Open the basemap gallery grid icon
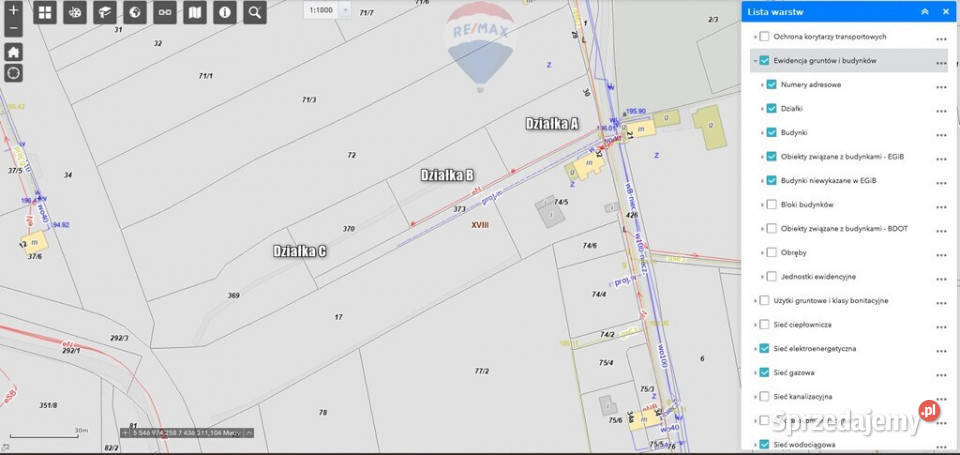This screenshot has width=960, height=455. click(x=45, y=13)
